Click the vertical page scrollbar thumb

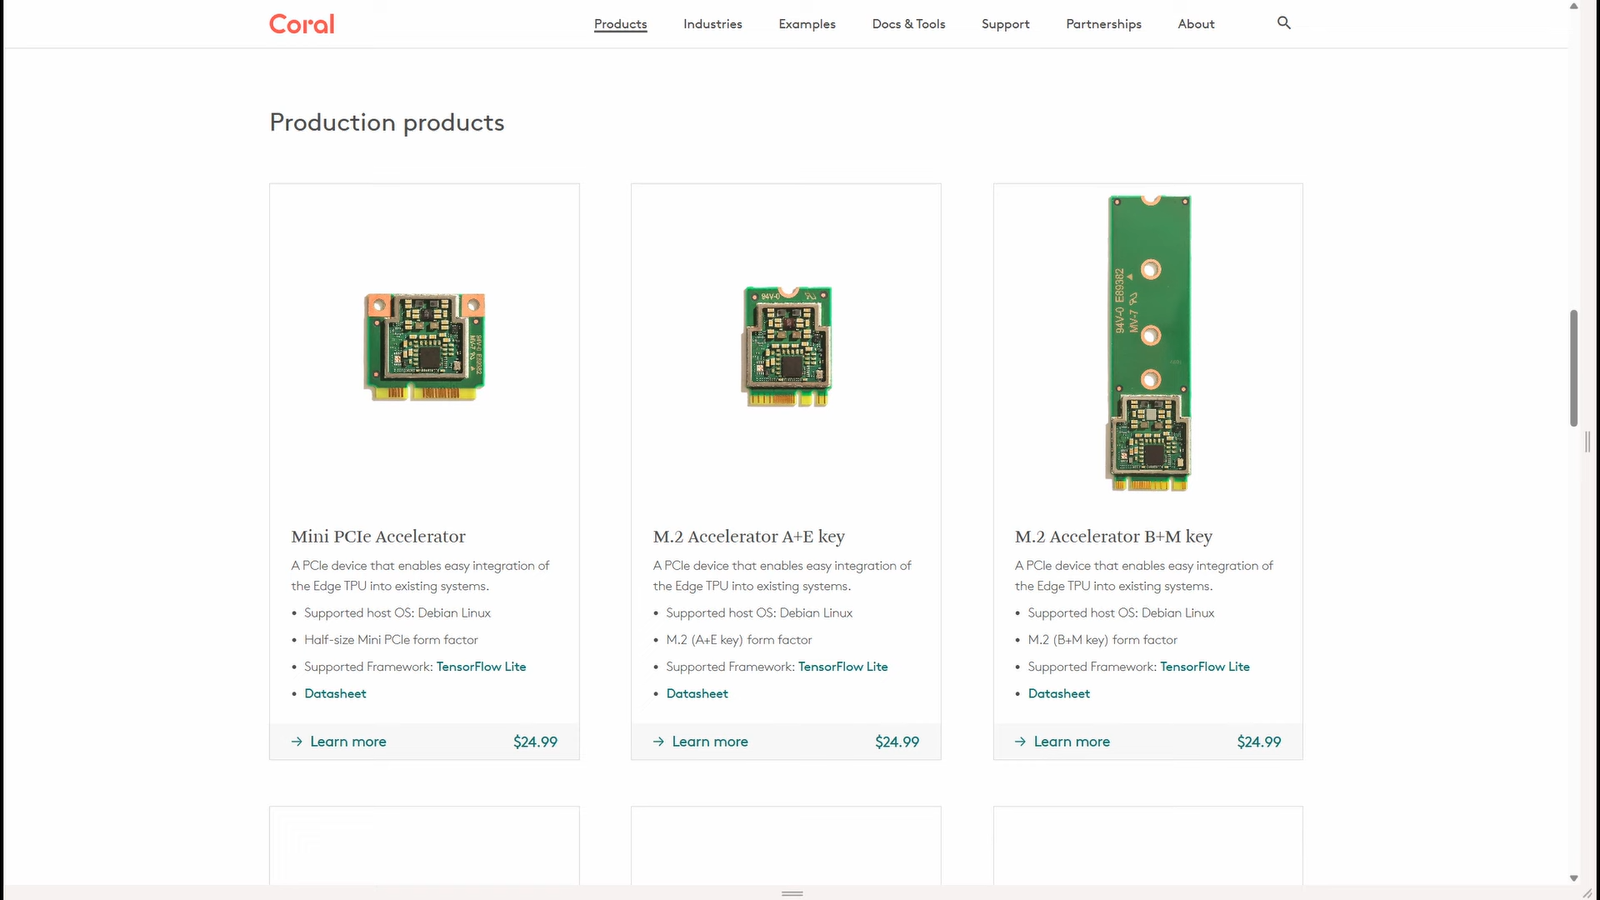(x=1573, y=367)
